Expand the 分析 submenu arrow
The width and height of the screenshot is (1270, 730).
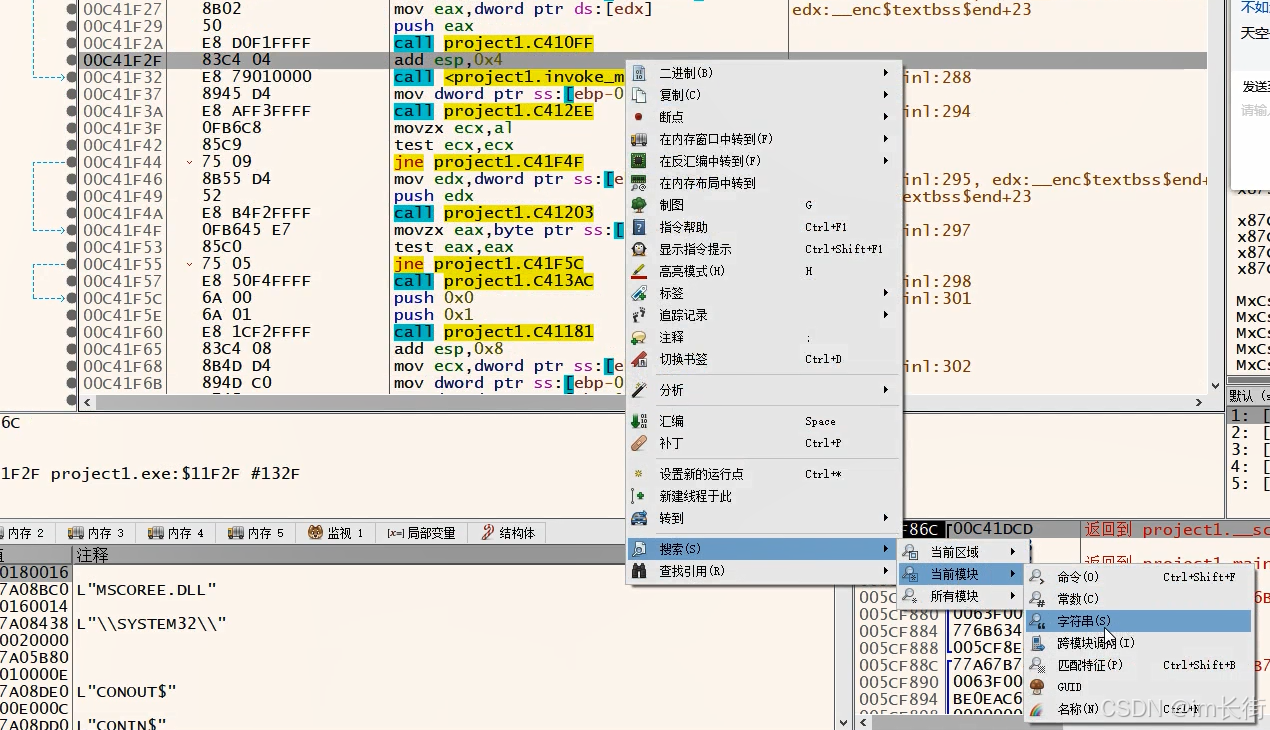click(x=886, y=390)
